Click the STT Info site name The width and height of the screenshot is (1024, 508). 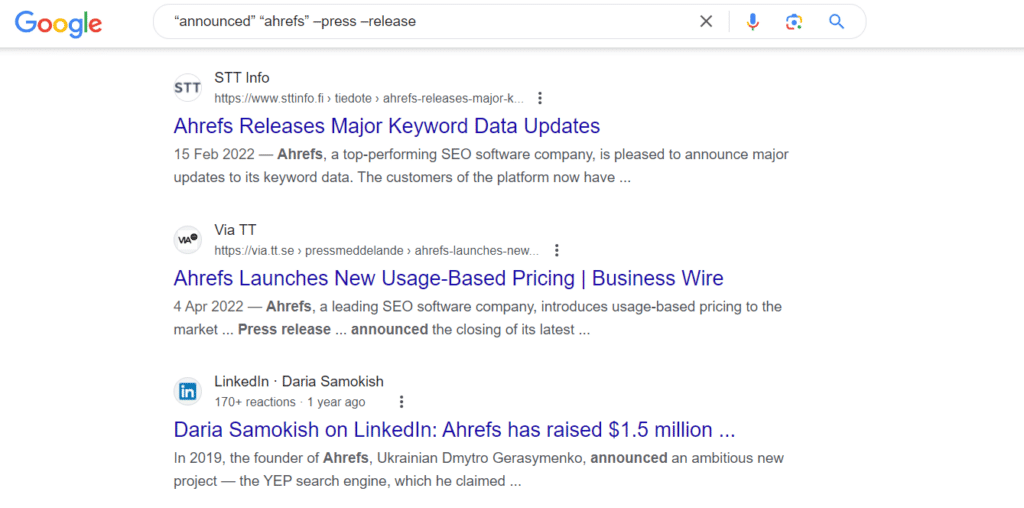point(242,78)
